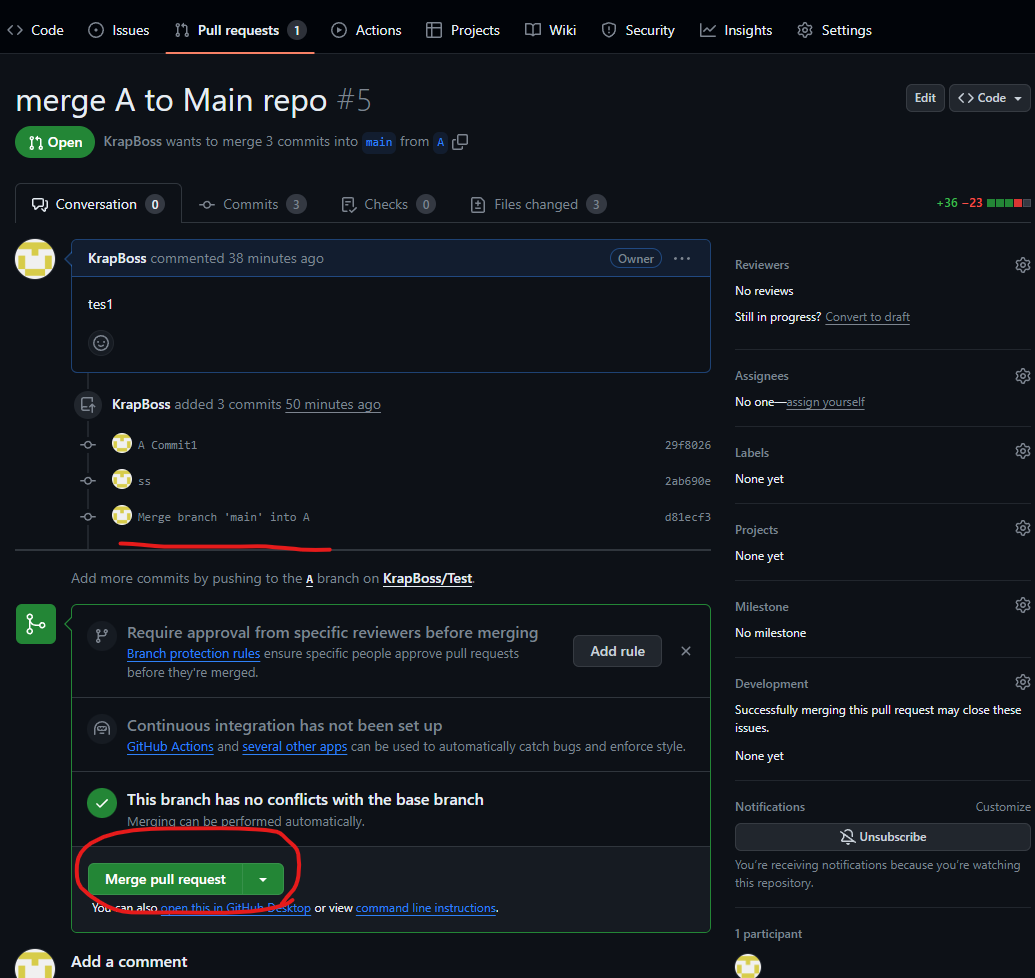Click the Merge pull request button
The width and height of the screenshot is (1035, 978).
pyautogui.click(x=165, y=879)
